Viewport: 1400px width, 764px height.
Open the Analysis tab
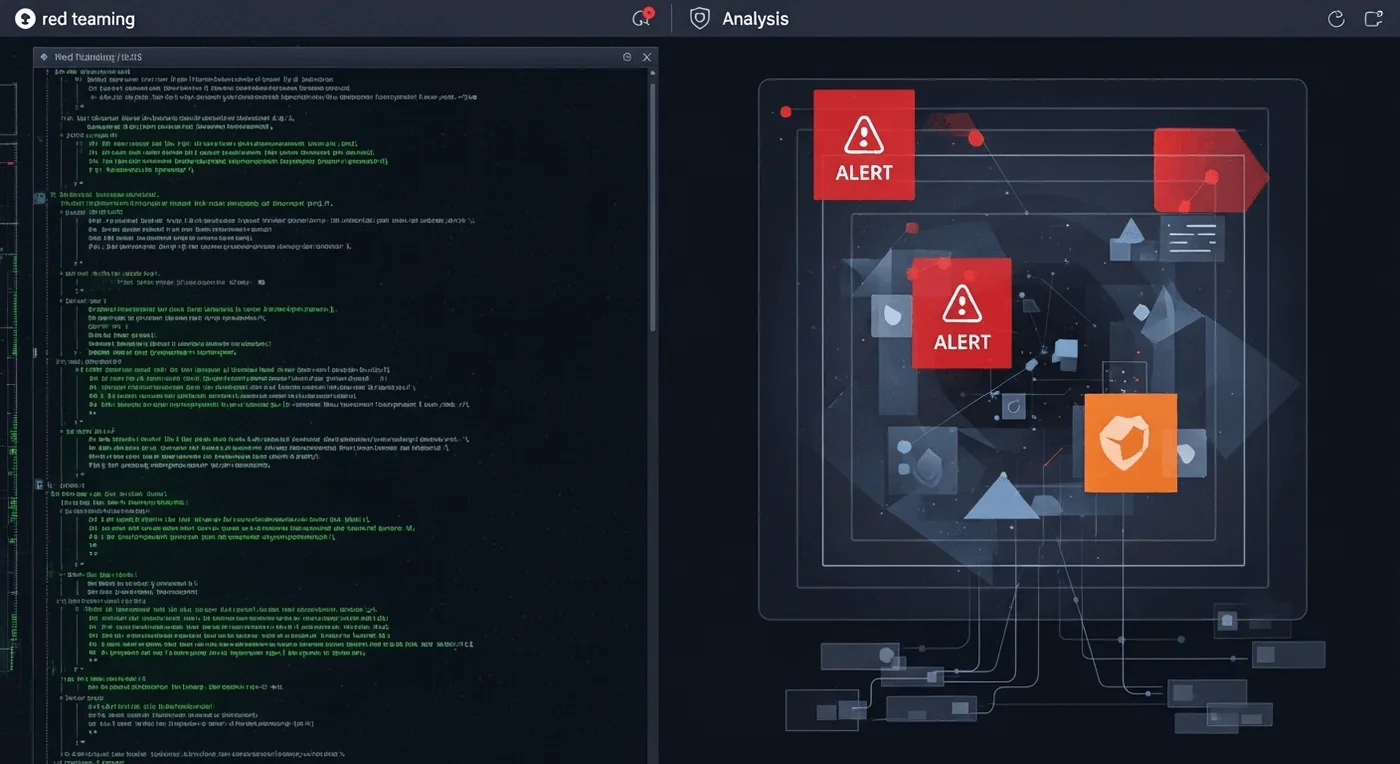755,19
